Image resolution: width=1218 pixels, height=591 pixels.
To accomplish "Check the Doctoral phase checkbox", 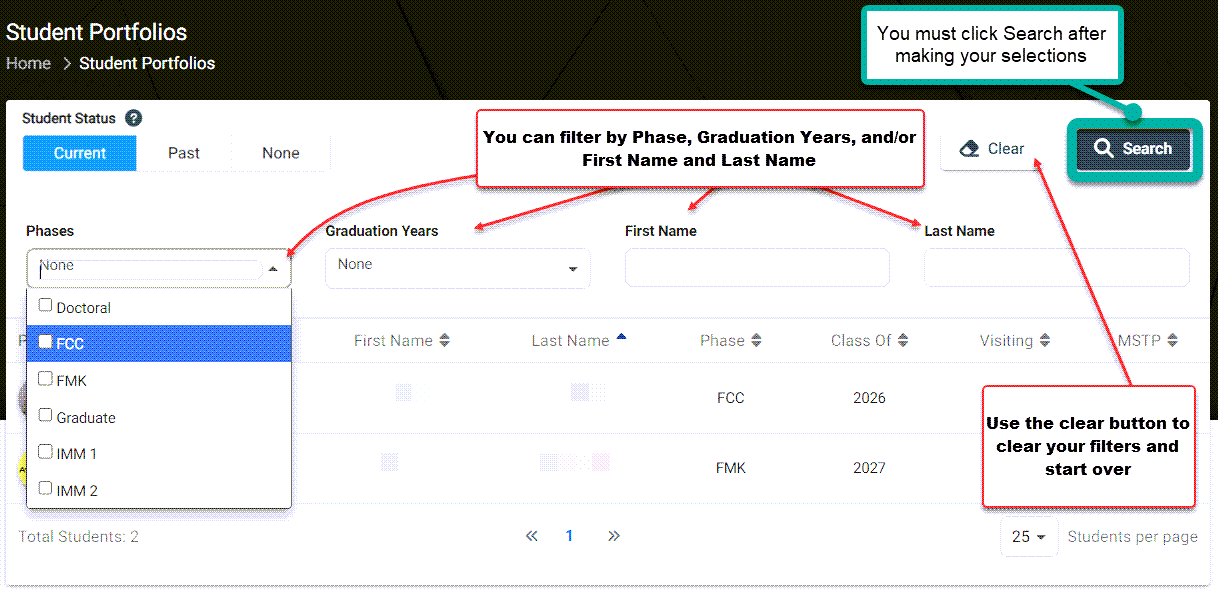I will [45, 306].
